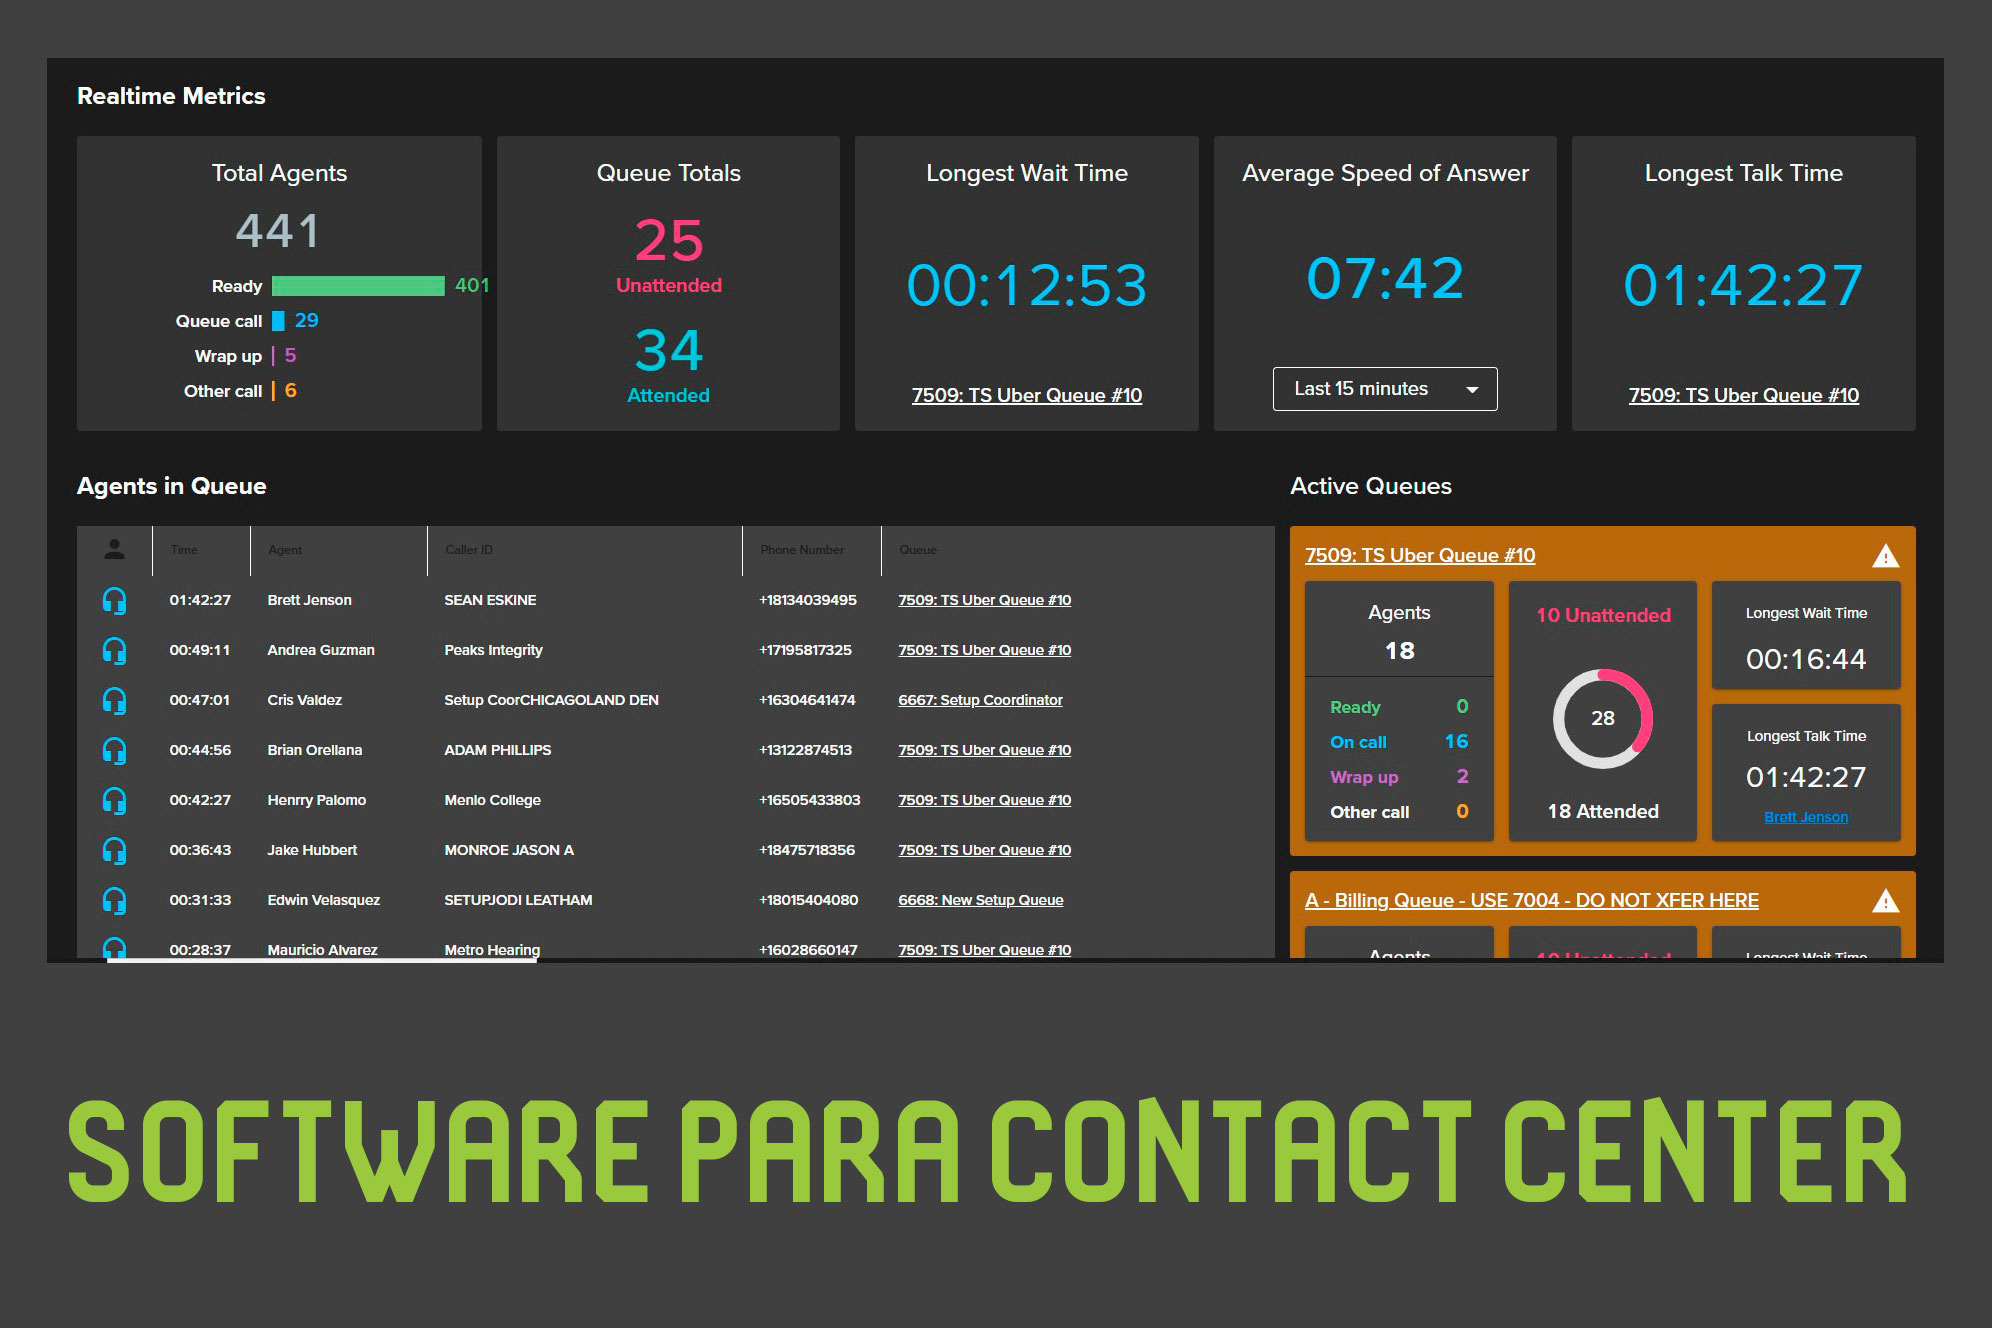The image size is (1992, 1328).
Task: Open the Last 15 minutes dropdown
Action: (x=1384, y=389)
